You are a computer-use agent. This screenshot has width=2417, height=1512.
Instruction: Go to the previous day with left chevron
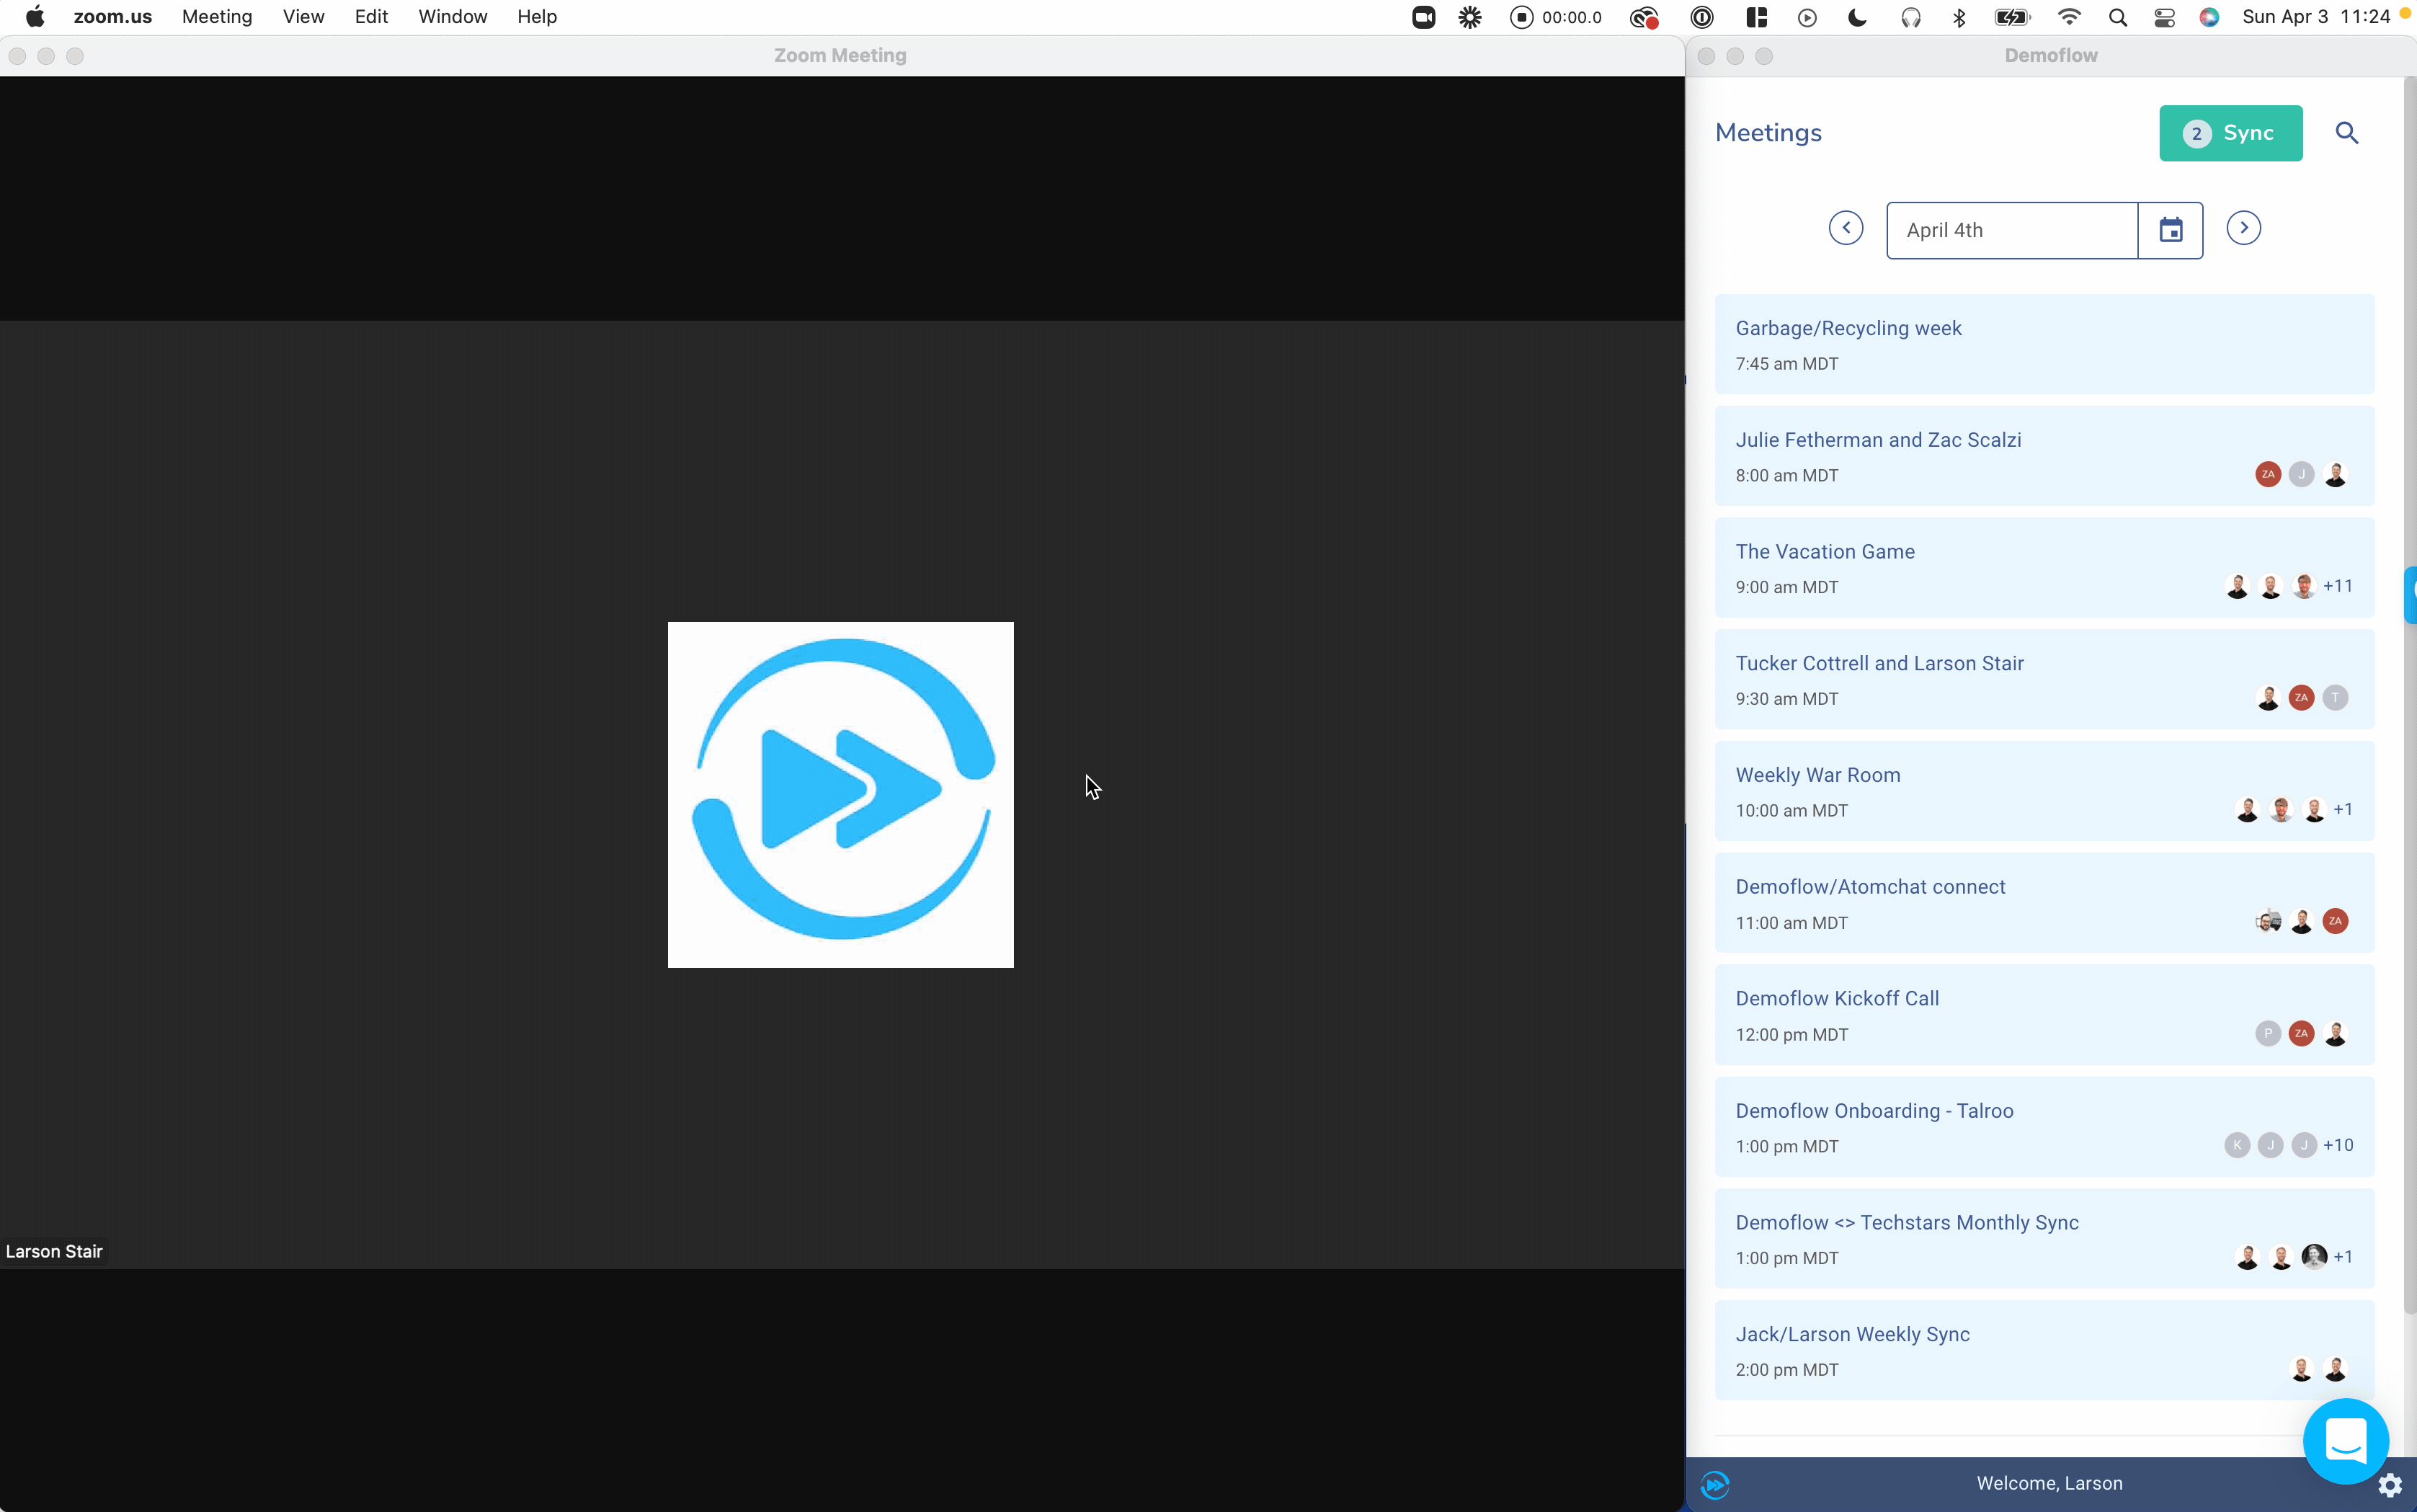coord(1845,228)
